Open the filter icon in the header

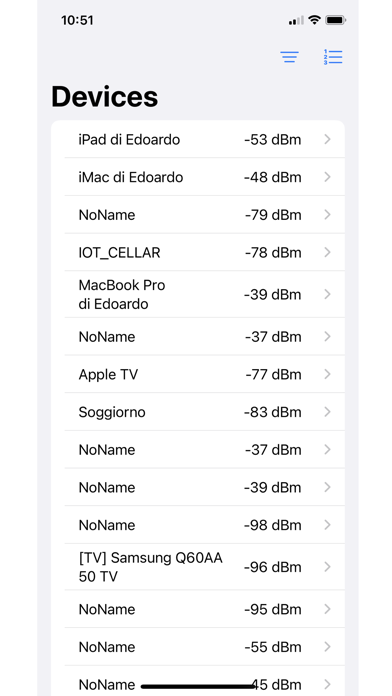coord(289,57)
